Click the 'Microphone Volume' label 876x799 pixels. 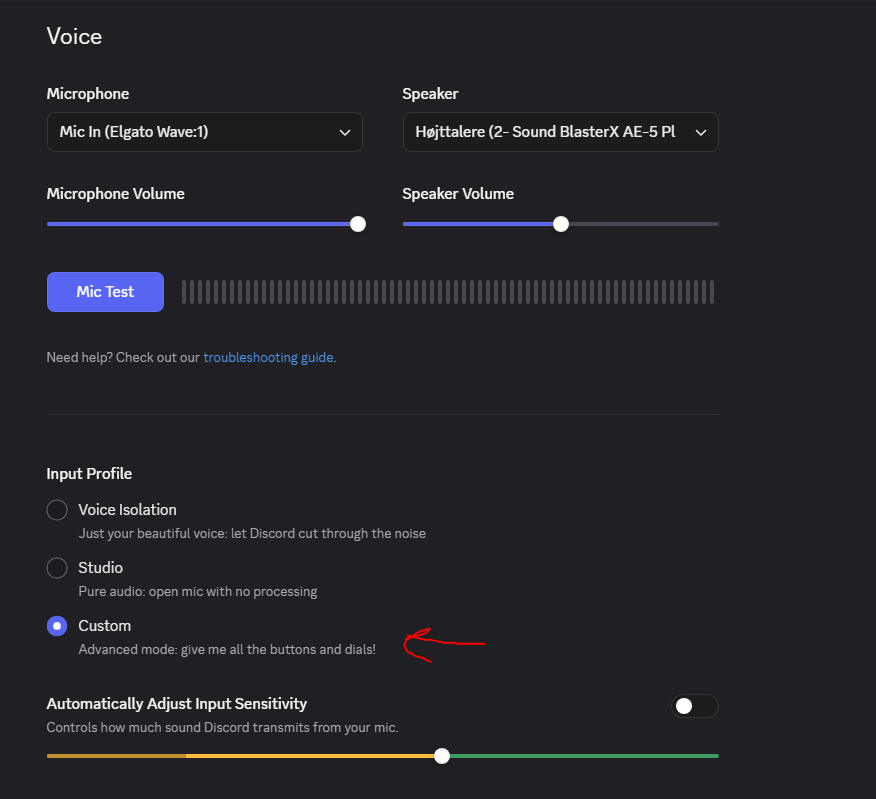(116, 194)
